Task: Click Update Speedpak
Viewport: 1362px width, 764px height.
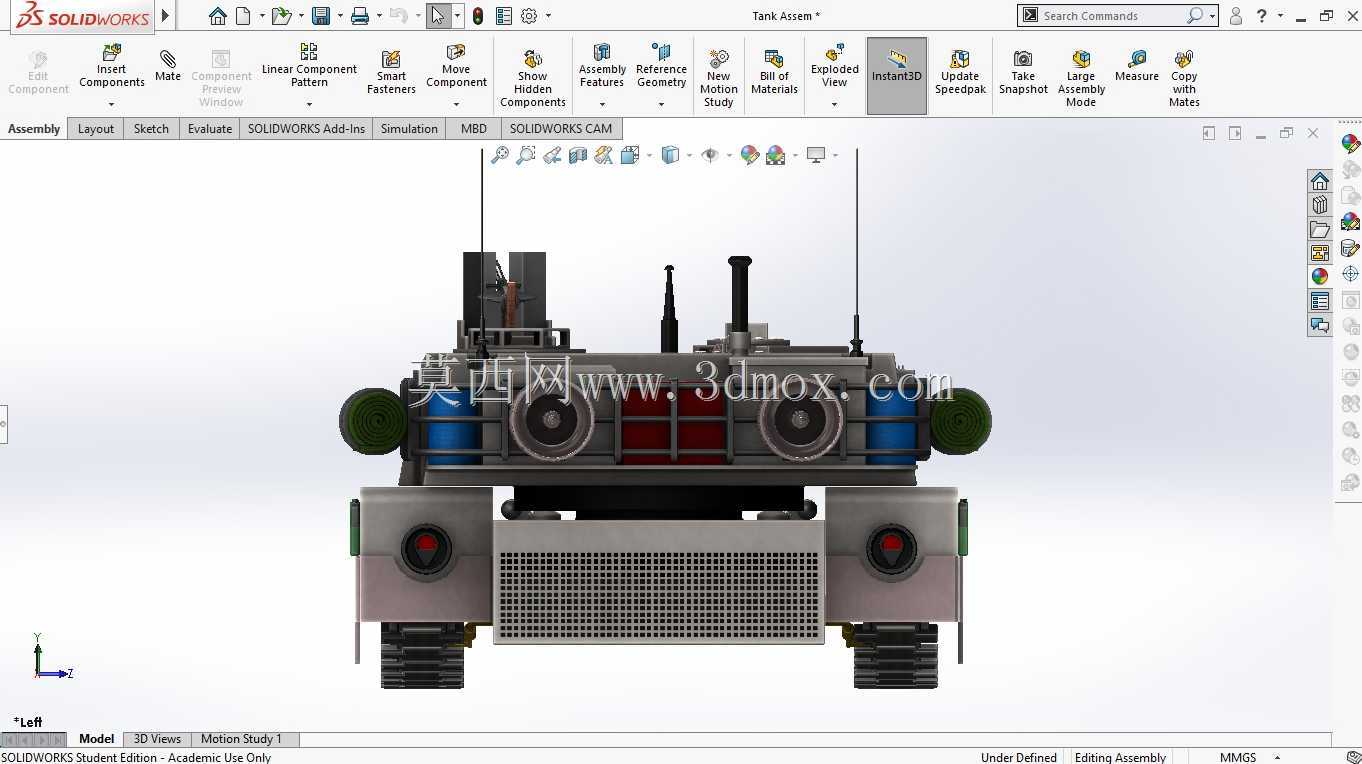Action: (x=960, y=73)
